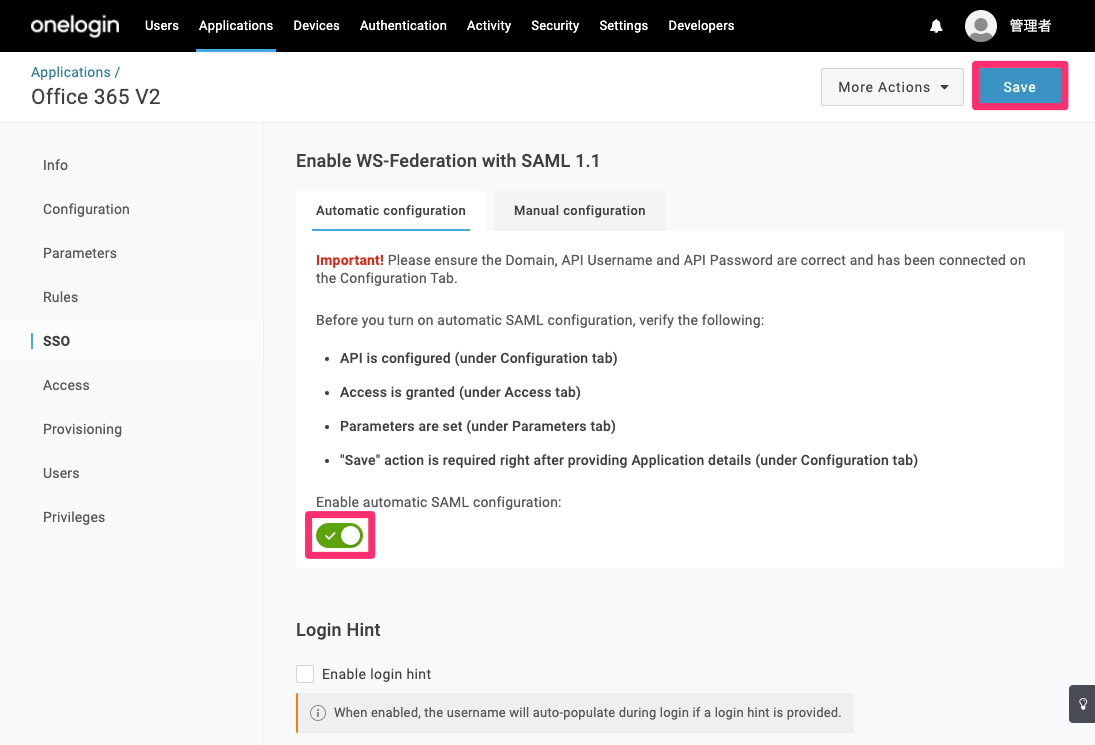The width and height of the screenshot is (1095, 745).
Task: Open the Authentication top menu
Action: click(x=403, y=26)
